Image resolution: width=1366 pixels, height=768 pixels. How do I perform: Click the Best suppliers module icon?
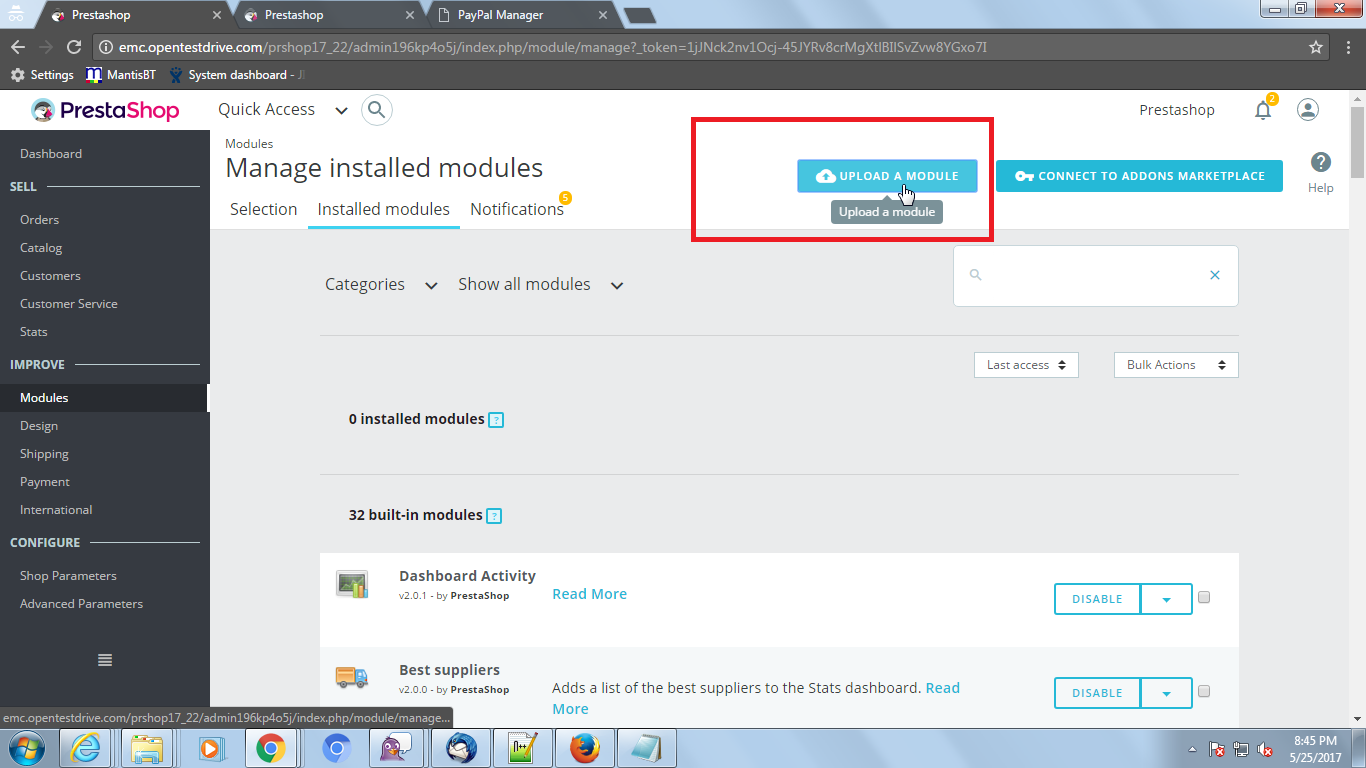tap(352, 677)
